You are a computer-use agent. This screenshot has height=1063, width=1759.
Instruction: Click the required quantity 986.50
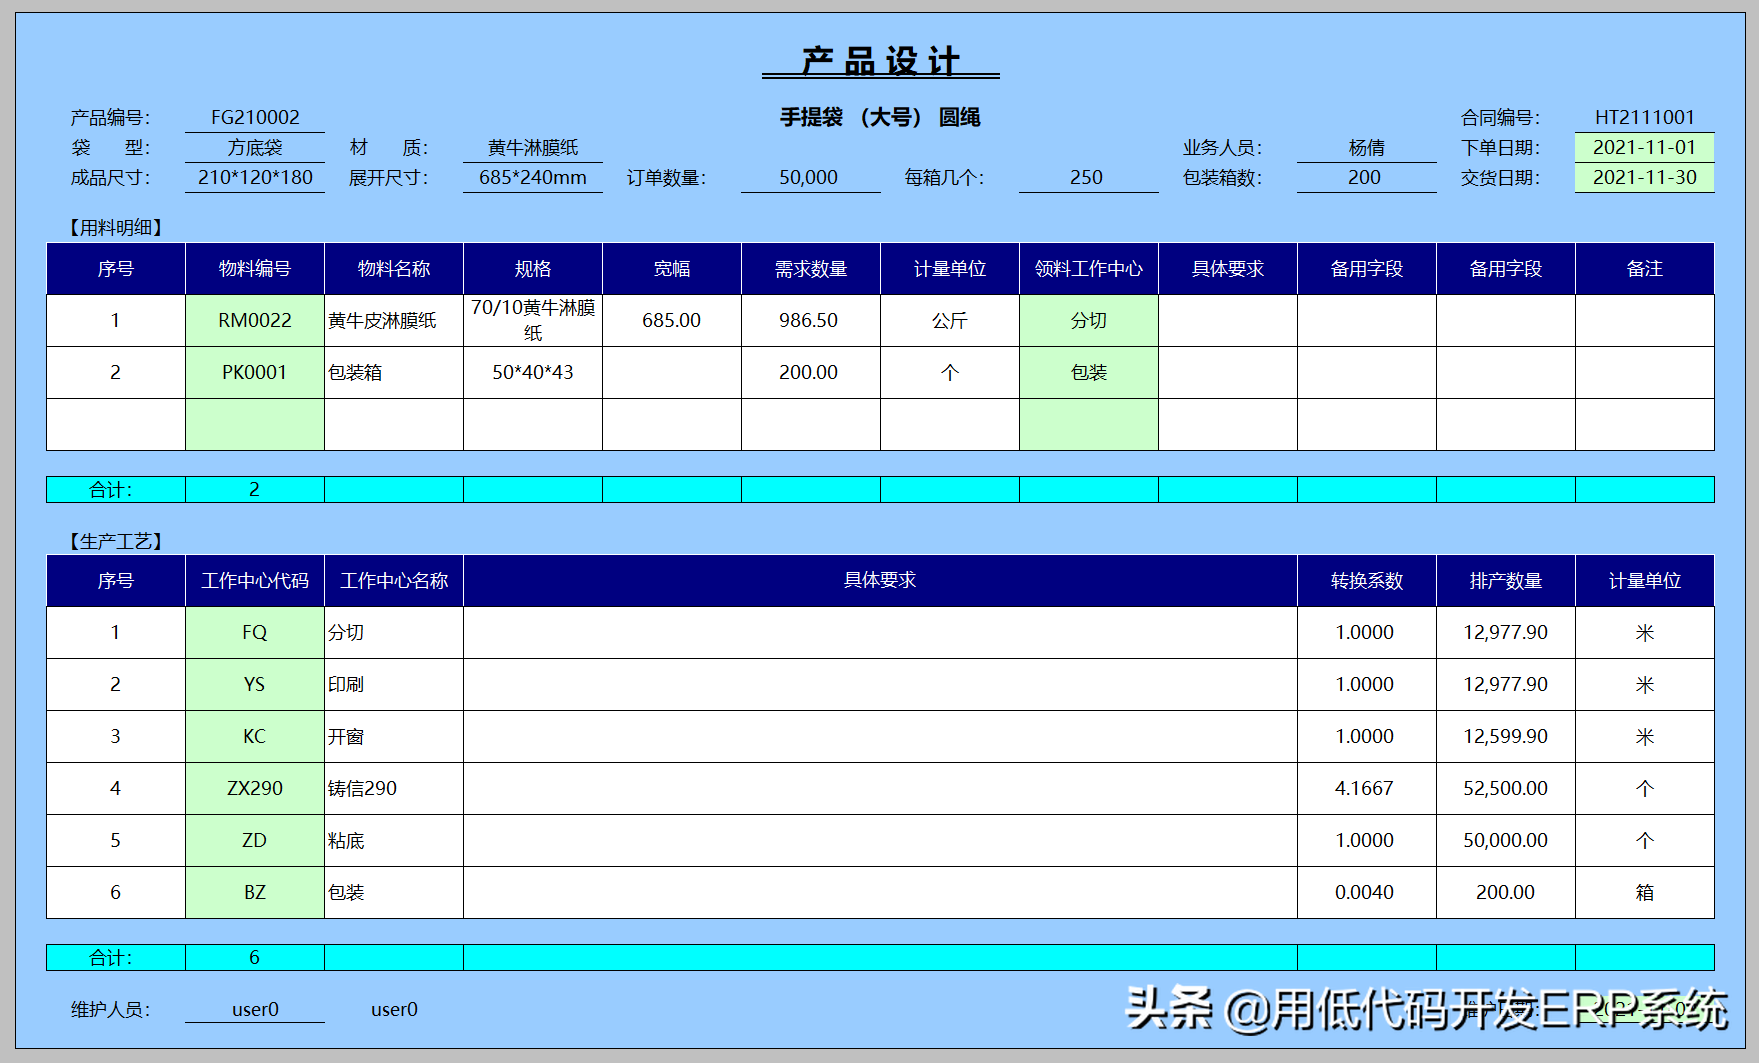[810, 321]
